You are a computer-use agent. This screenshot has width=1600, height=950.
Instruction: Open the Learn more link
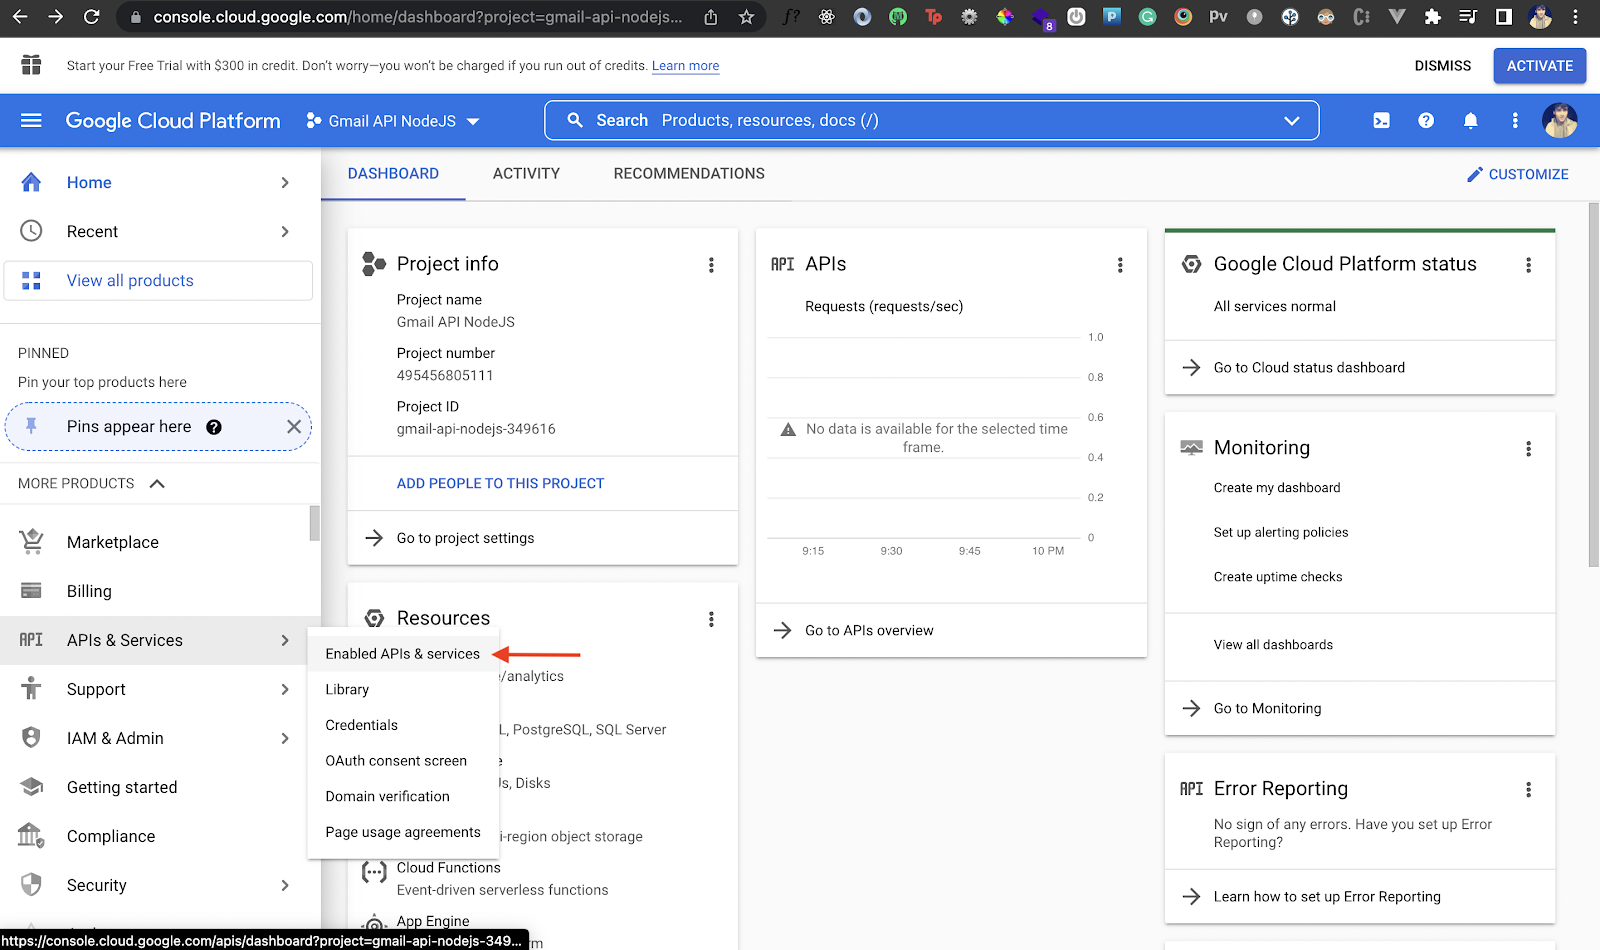pos(686,66)
